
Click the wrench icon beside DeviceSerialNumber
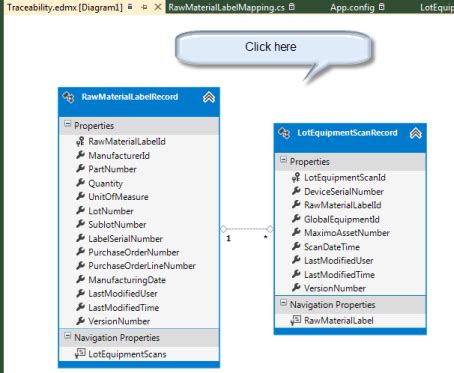coord(296,191)
